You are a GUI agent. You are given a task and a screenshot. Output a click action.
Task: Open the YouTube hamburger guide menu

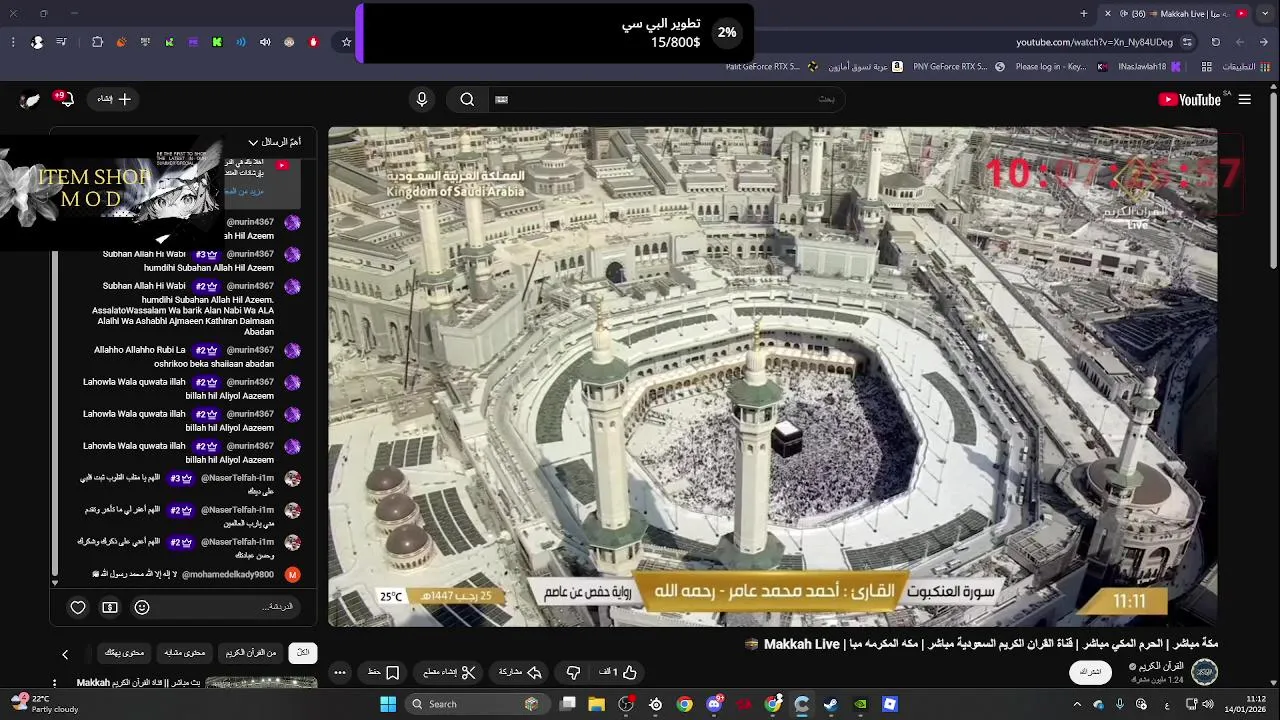click(1244, 99)
